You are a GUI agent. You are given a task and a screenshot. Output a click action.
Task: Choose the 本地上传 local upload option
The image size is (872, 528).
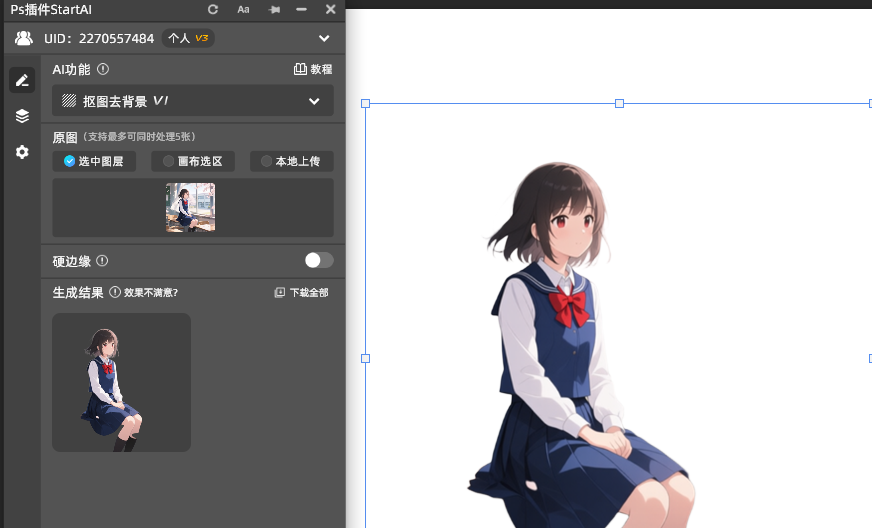pyautogui.click(x=291, y=161)
